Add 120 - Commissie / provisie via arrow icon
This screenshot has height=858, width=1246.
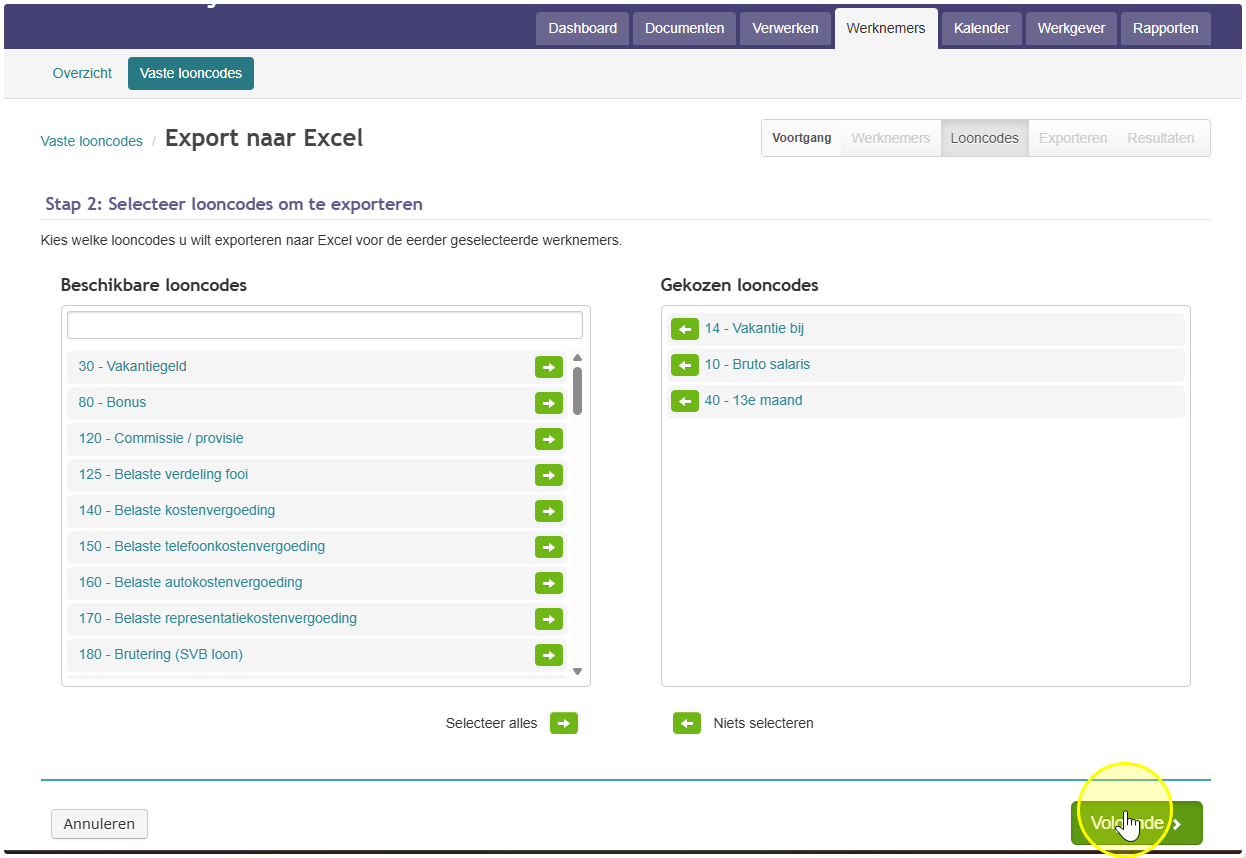(x=549, y=439)
